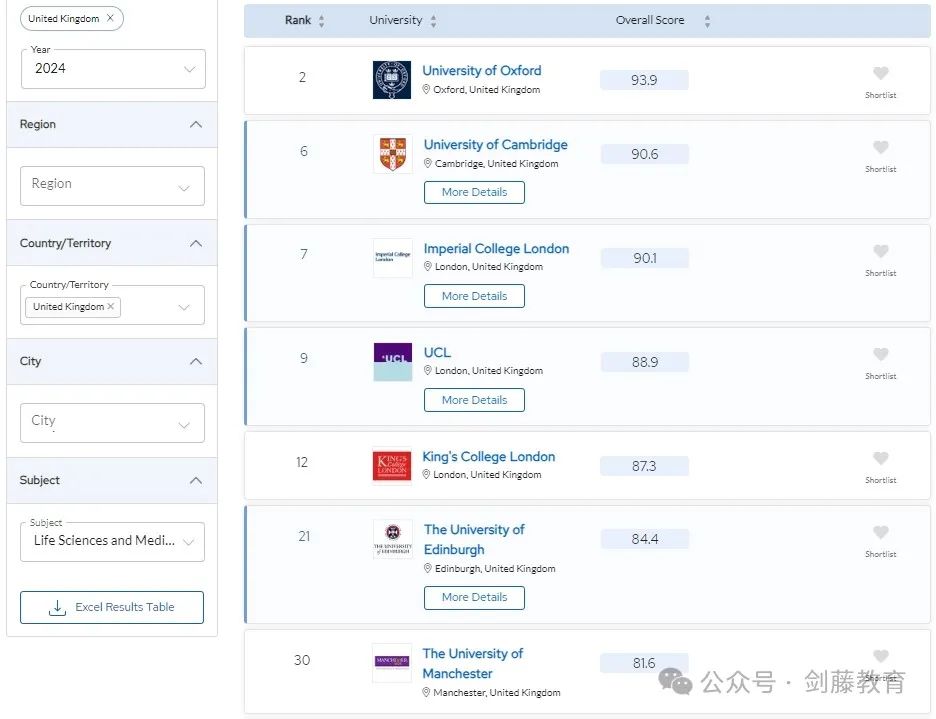The height and width of the screenshot is (719, 936).
Task: Shortlist UCL with heart icon
Action: coord(880,354)
